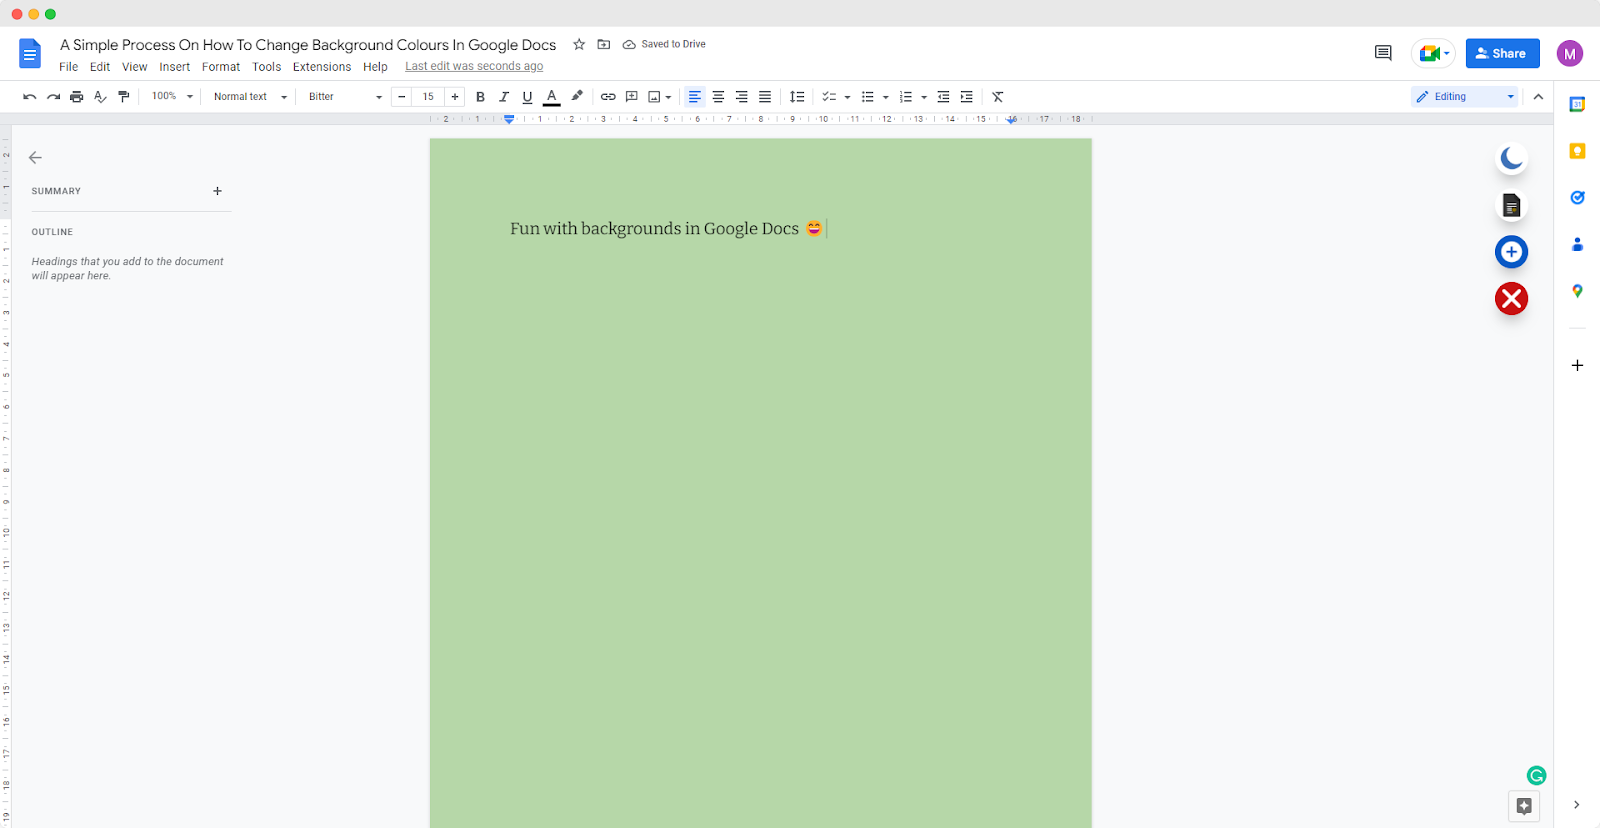Open the highlight color pen
Viewport: 1600px width, 828px height.
(x=577, y=97)
